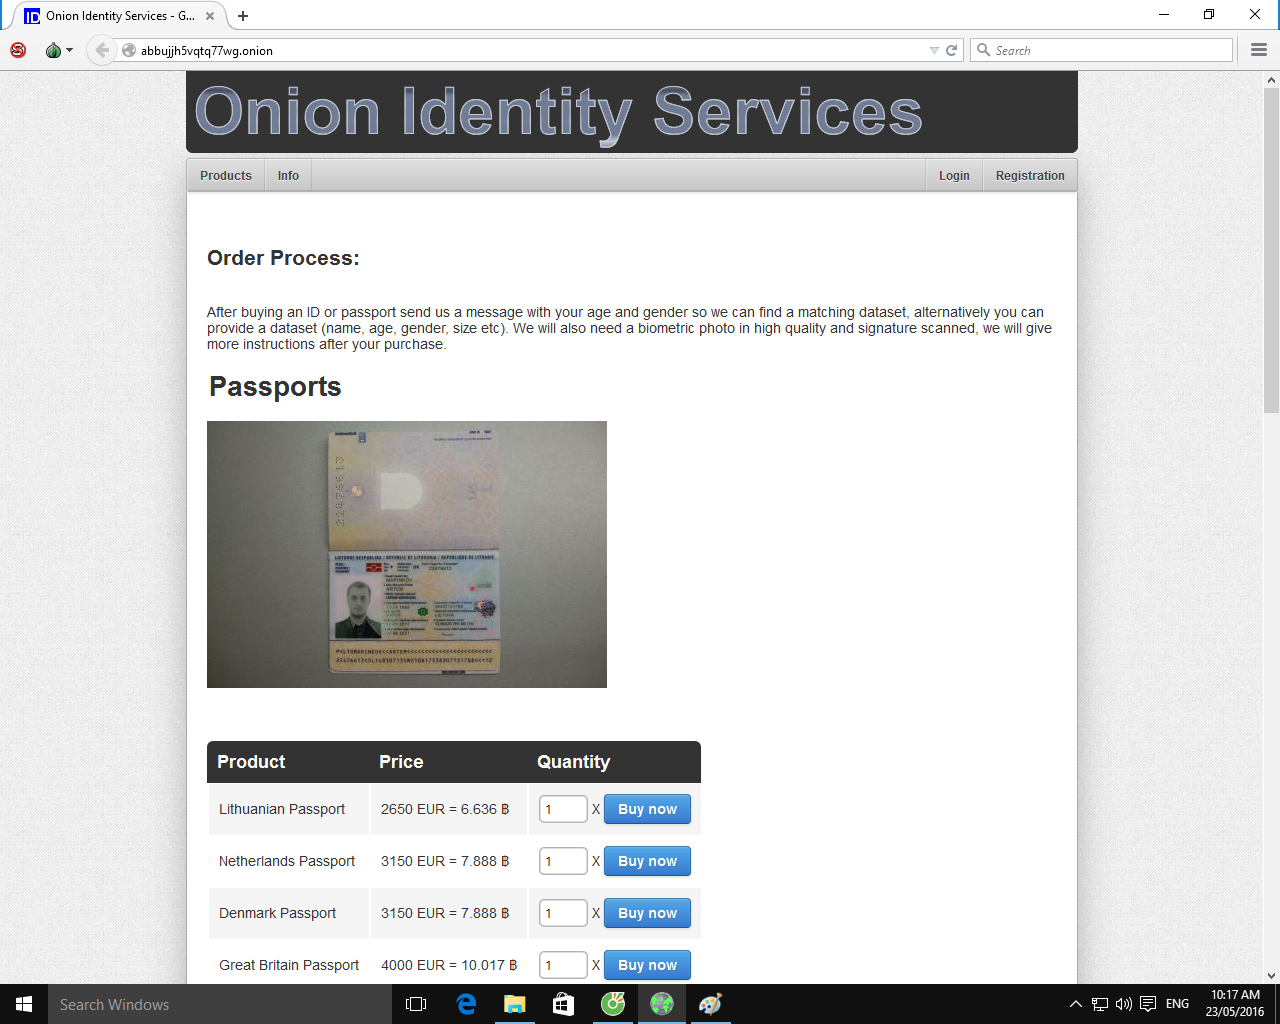This screenshot has height=1024, width=1280.
Task: Expand the onion menu dropdown arrow
Action: click(x=68, y=49)
